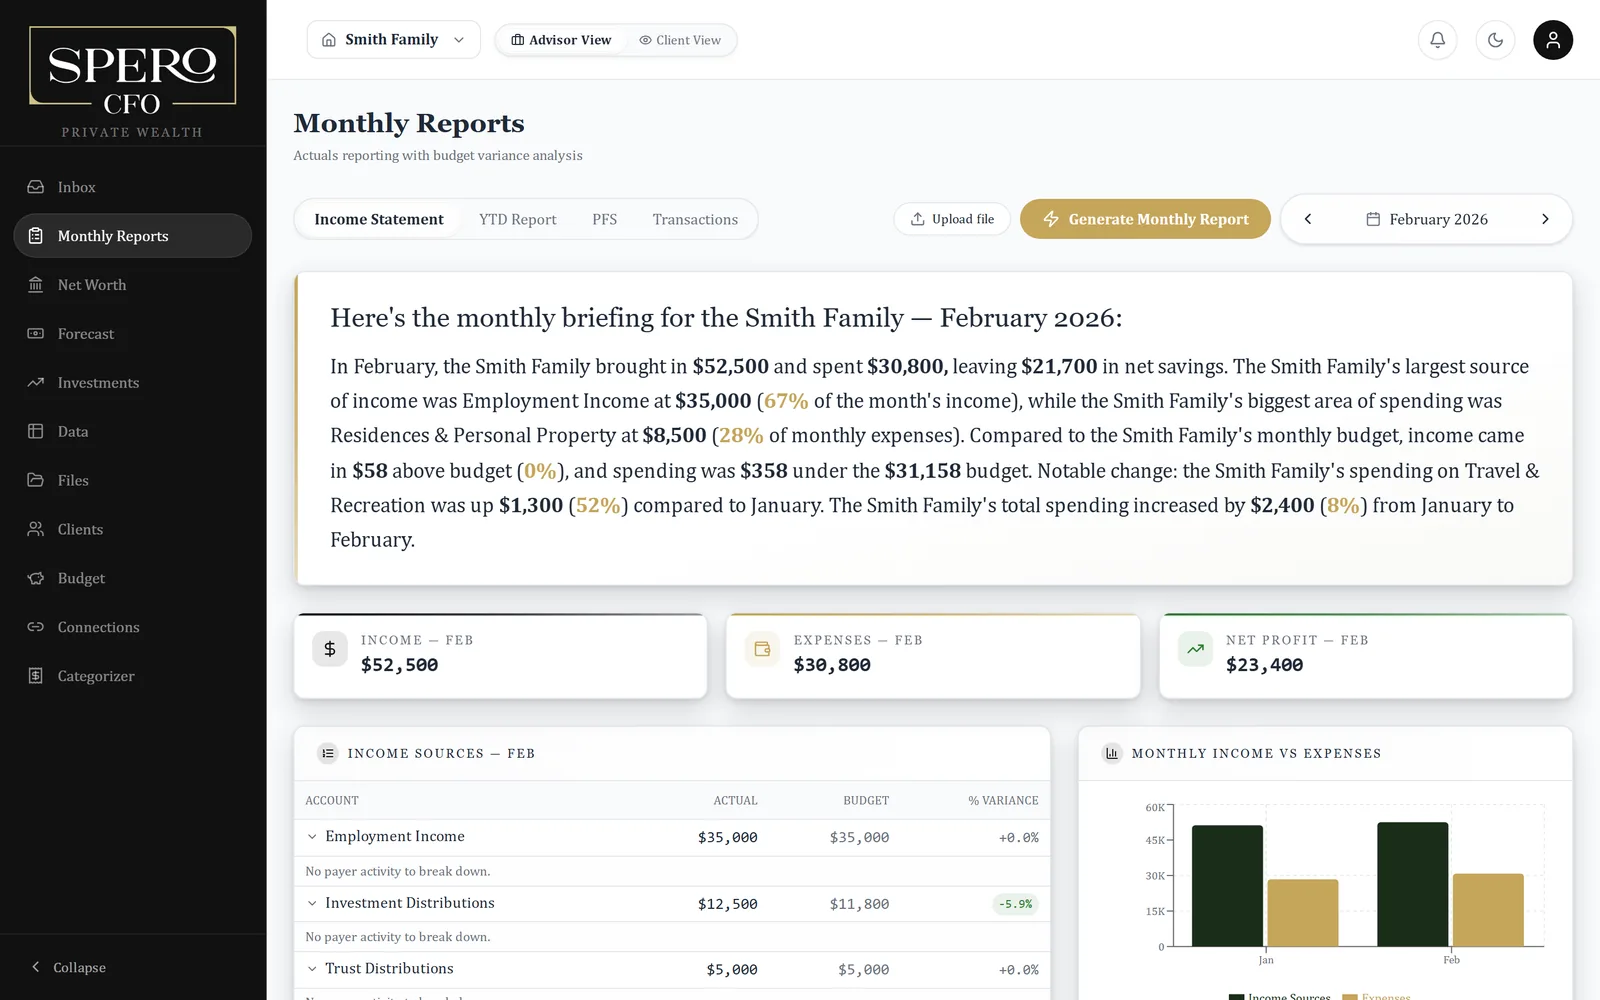Click the expenses wallet icon
Image resolution: width=1600 pixels, height=1000 pixels.
click(762, 649)
